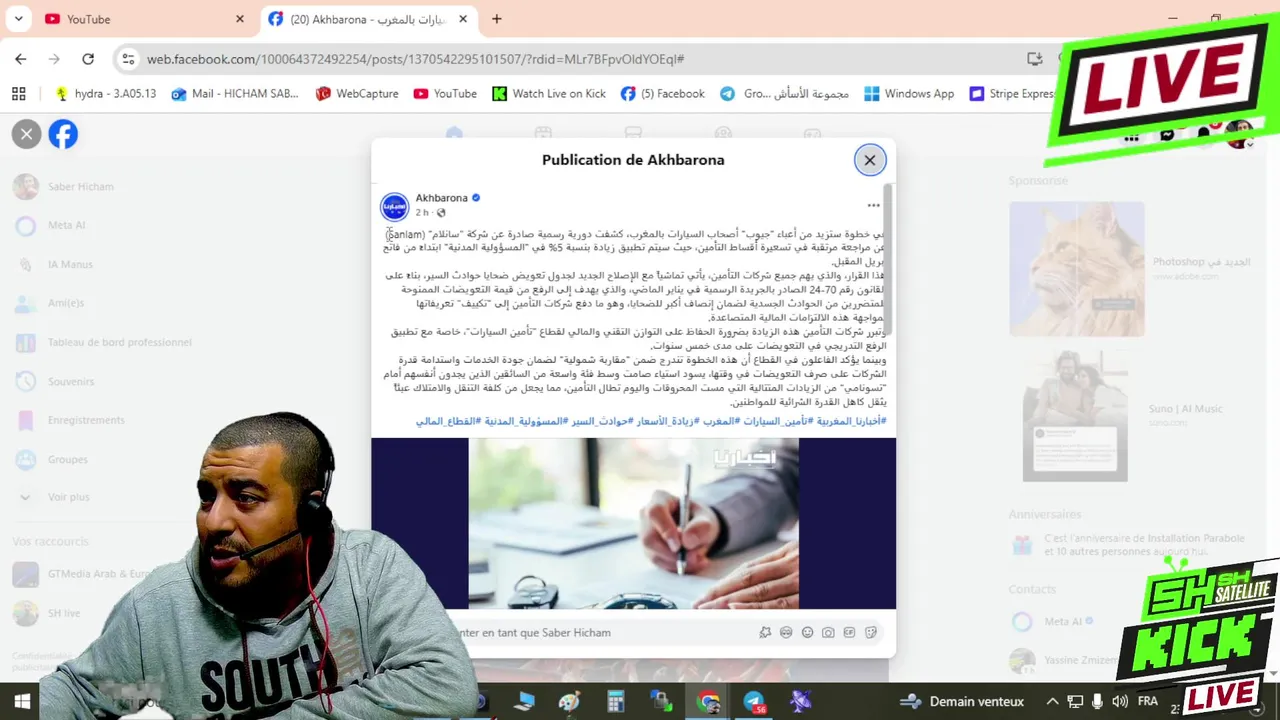Close the Akhbarona publication dialog
Viewport: 1280px width, 720px height.
(870, 160)
